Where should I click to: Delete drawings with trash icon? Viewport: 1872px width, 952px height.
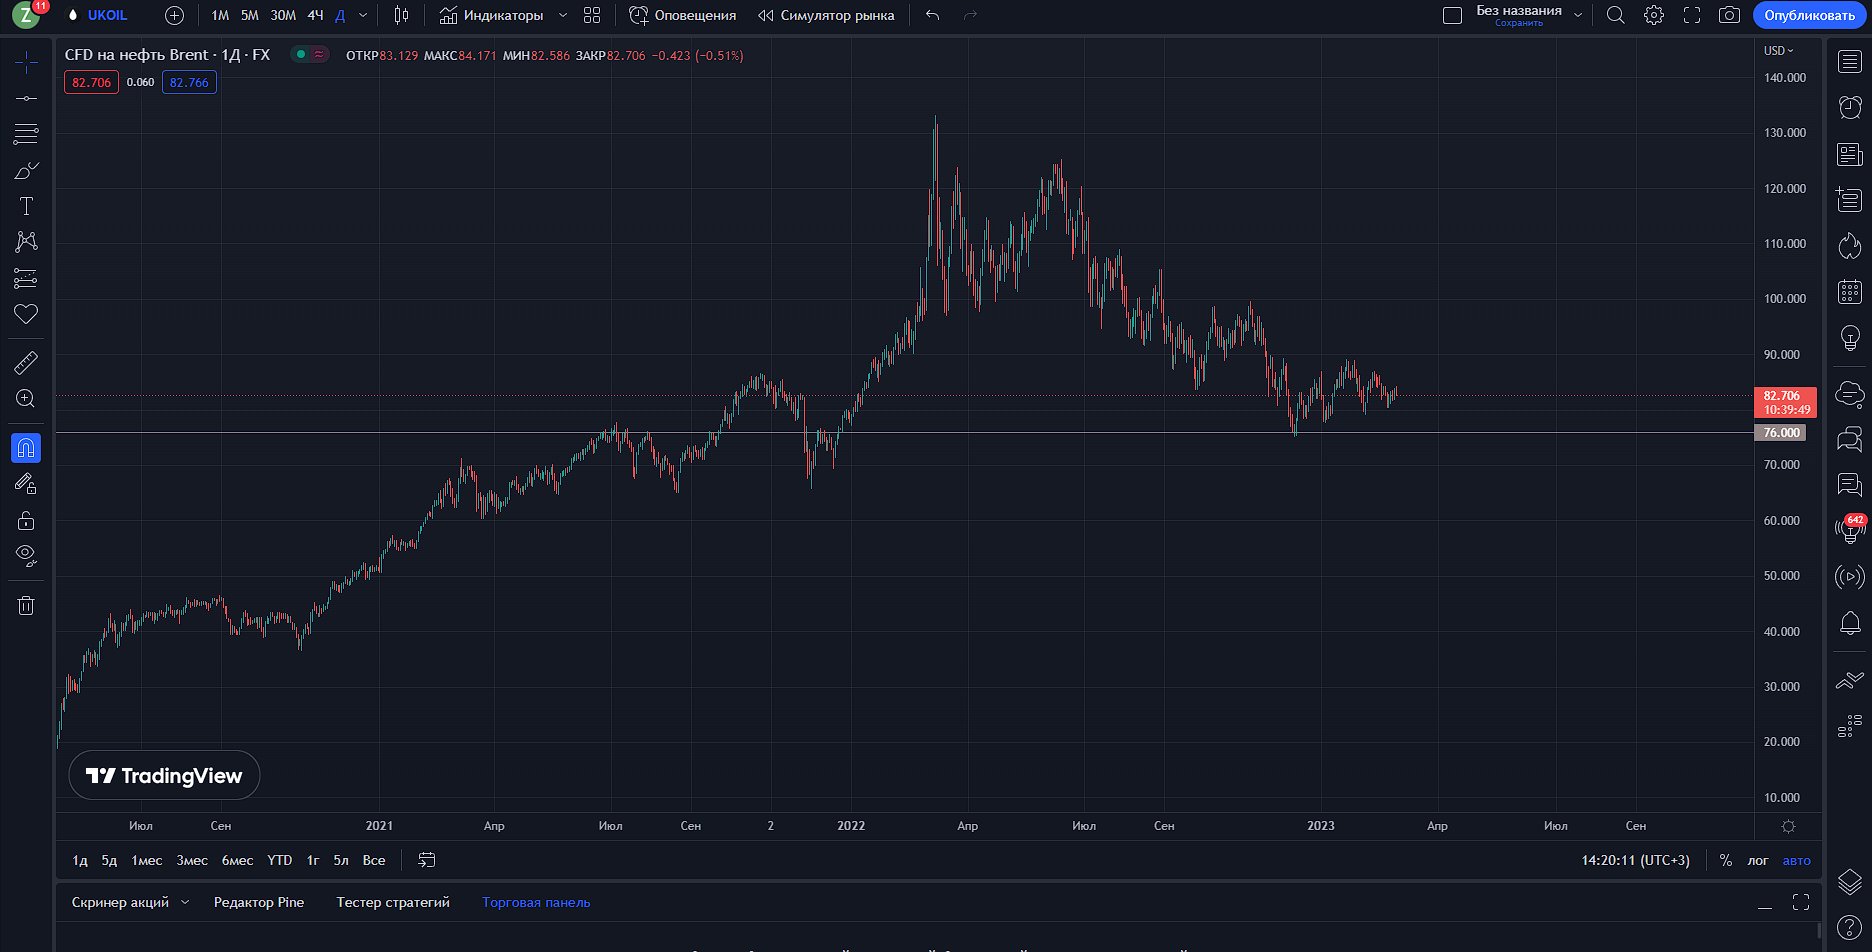(26, 605)
